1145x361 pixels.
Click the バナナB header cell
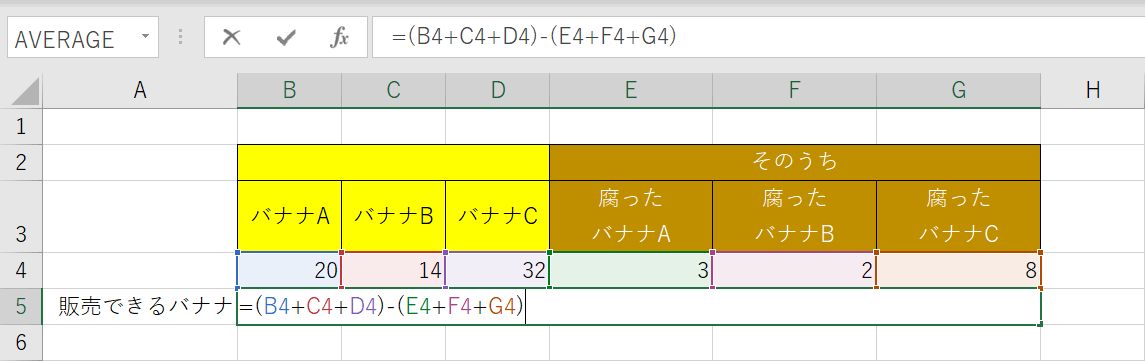pos(394,216)
